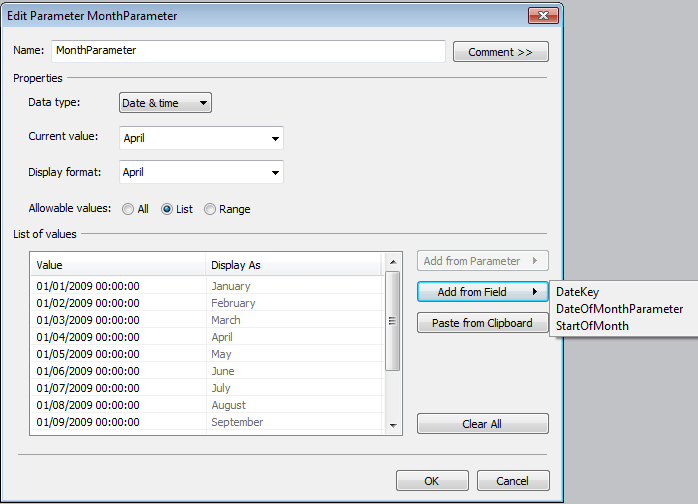Choose DateOfMonthParameter from the field menu

point(619,309)
